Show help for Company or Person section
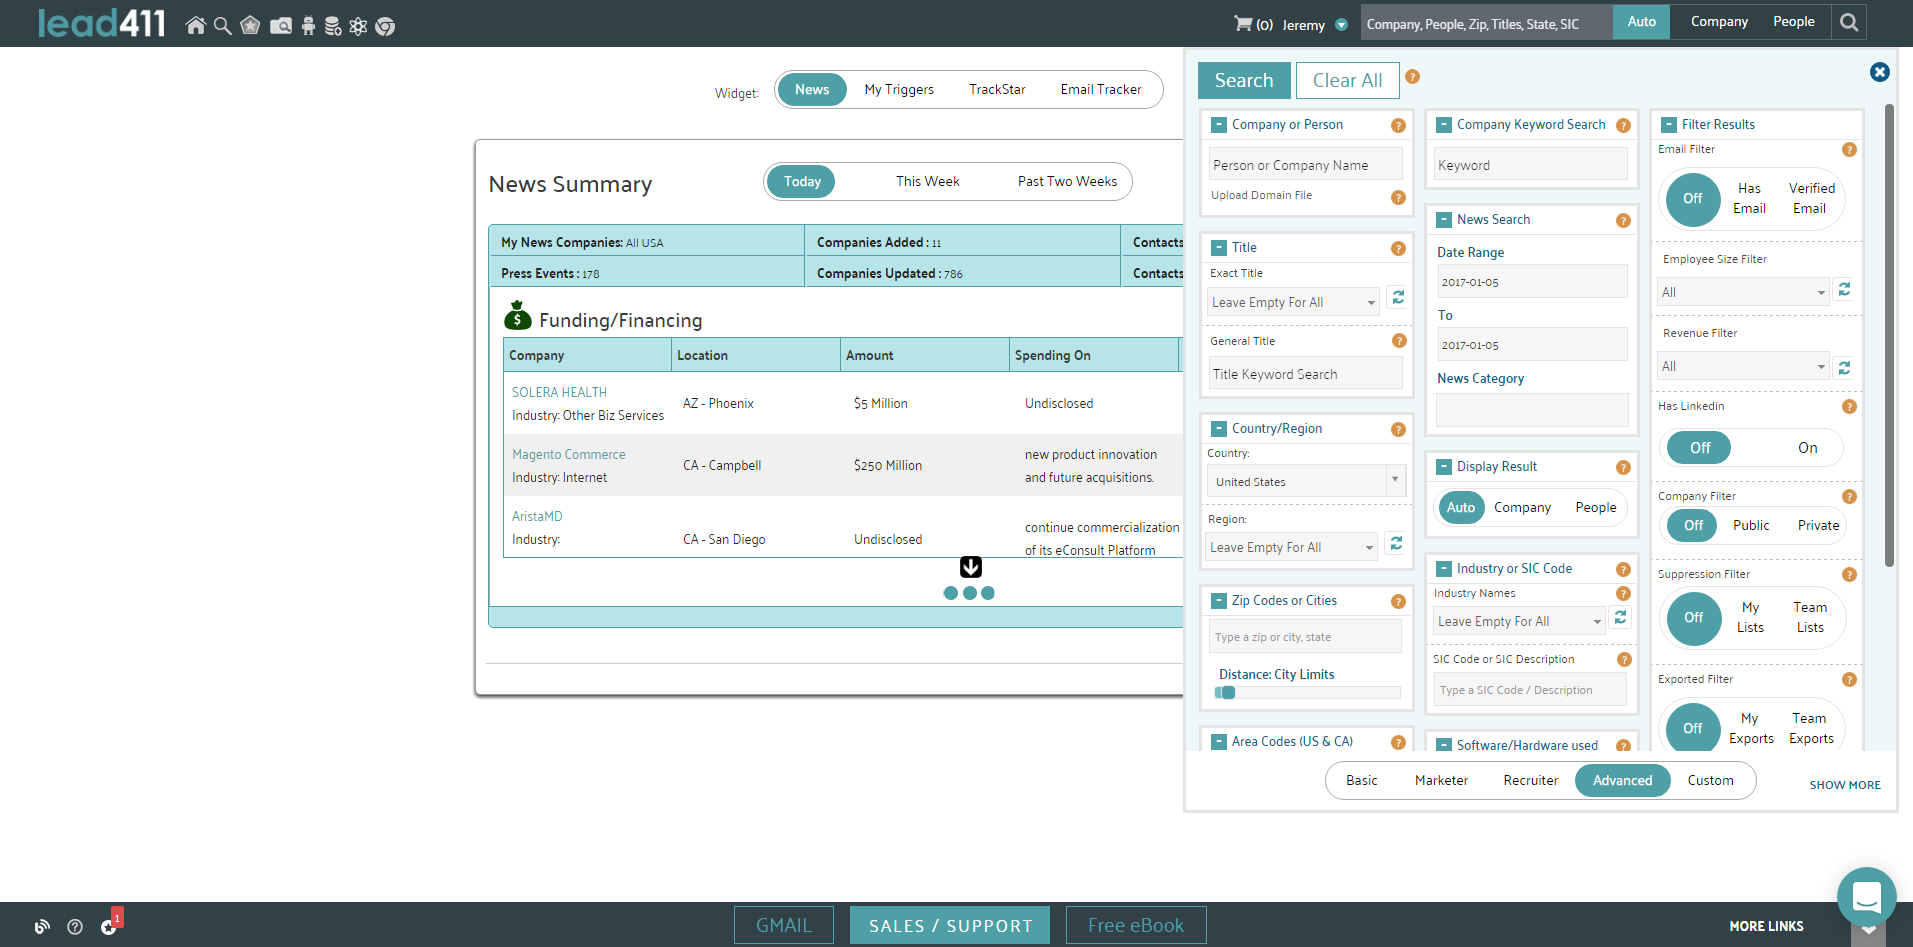1913x947 pixels. tap(1398, 126)
